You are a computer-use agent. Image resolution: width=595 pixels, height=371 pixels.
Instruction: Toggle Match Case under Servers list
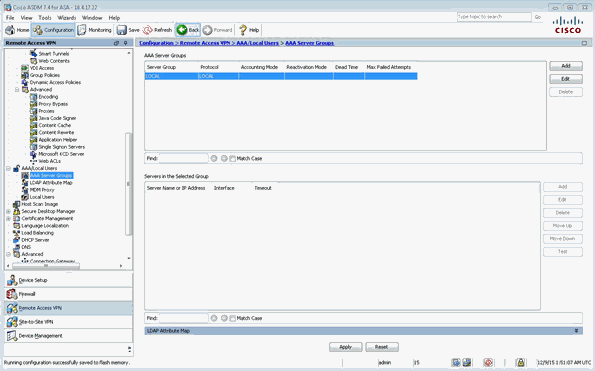coord(233,318)
